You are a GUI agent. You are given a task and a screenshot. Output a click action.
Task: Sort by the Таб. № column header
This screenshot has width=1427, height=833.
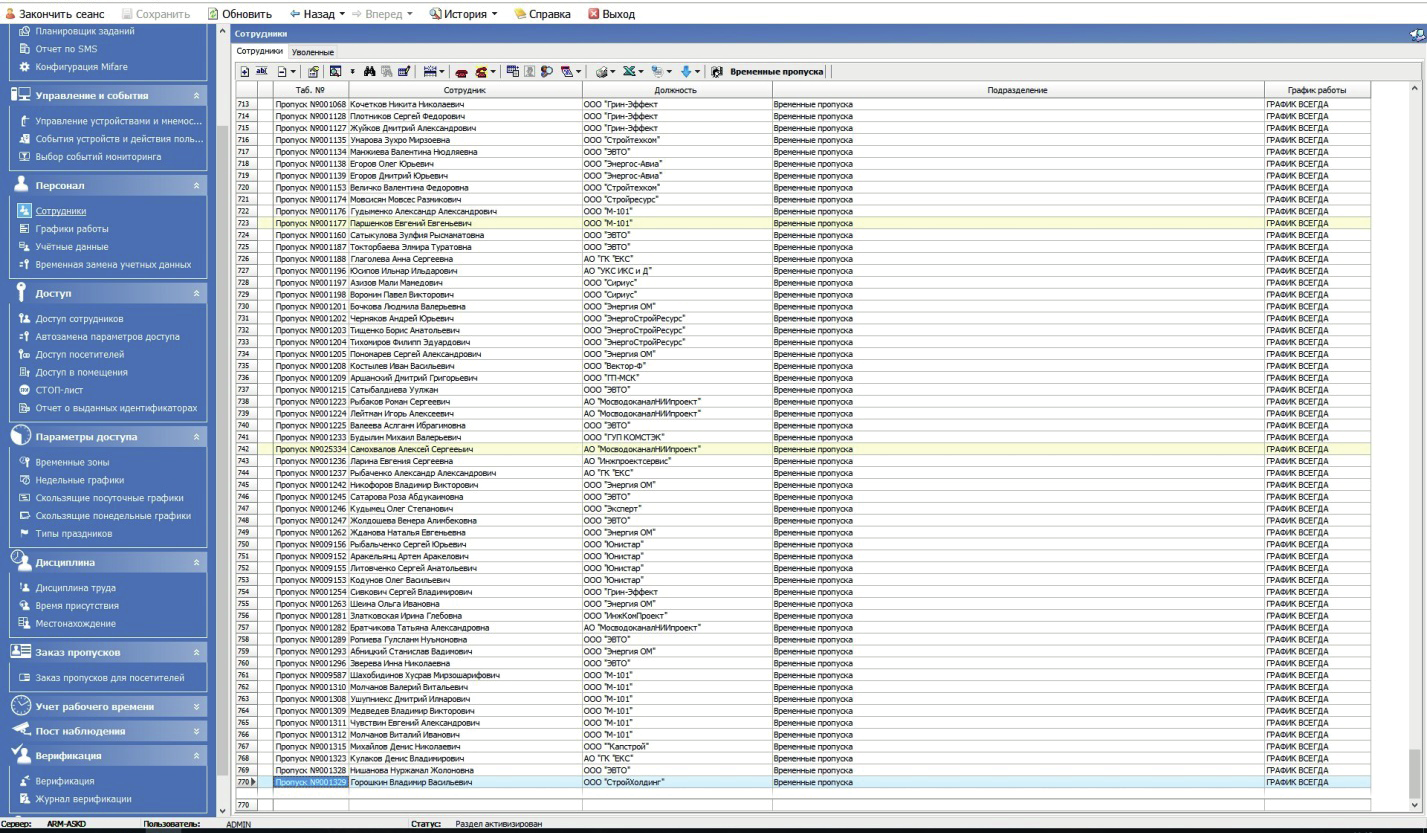tap(310, 91)
